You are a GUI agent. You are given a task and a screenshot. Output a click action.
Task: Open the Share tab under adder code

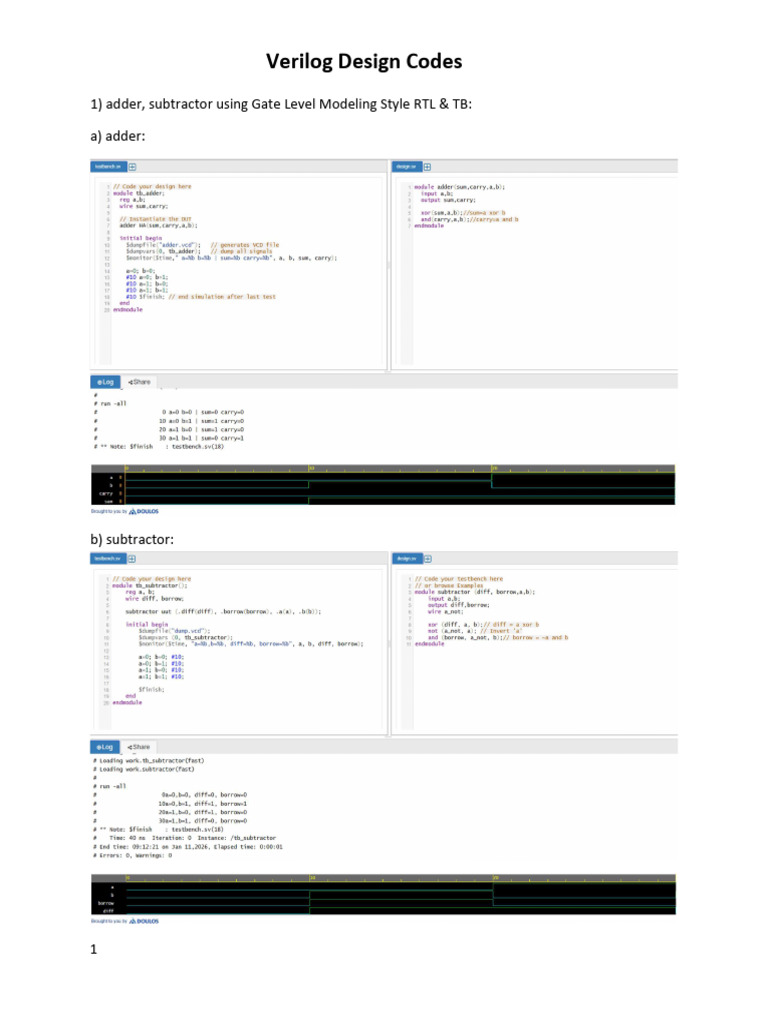point(139,382)
